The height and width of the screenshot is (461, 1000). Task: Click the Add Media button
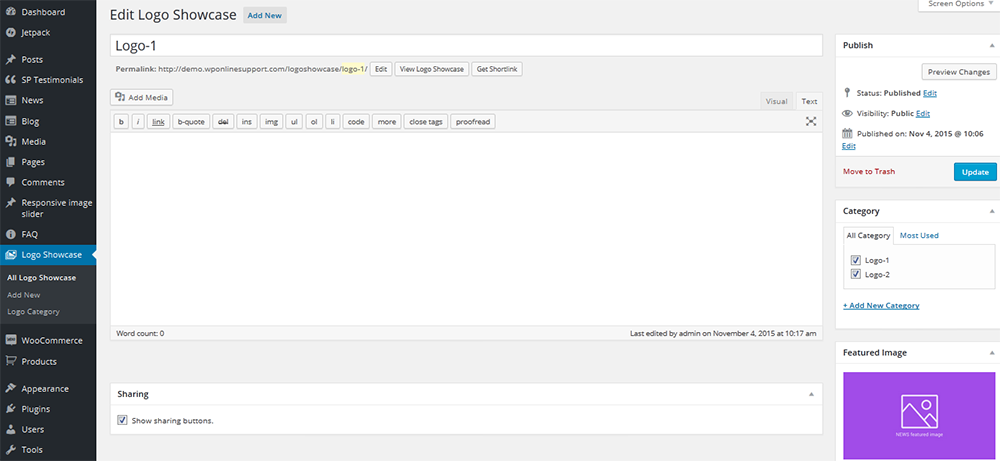[x=142, y=98]
